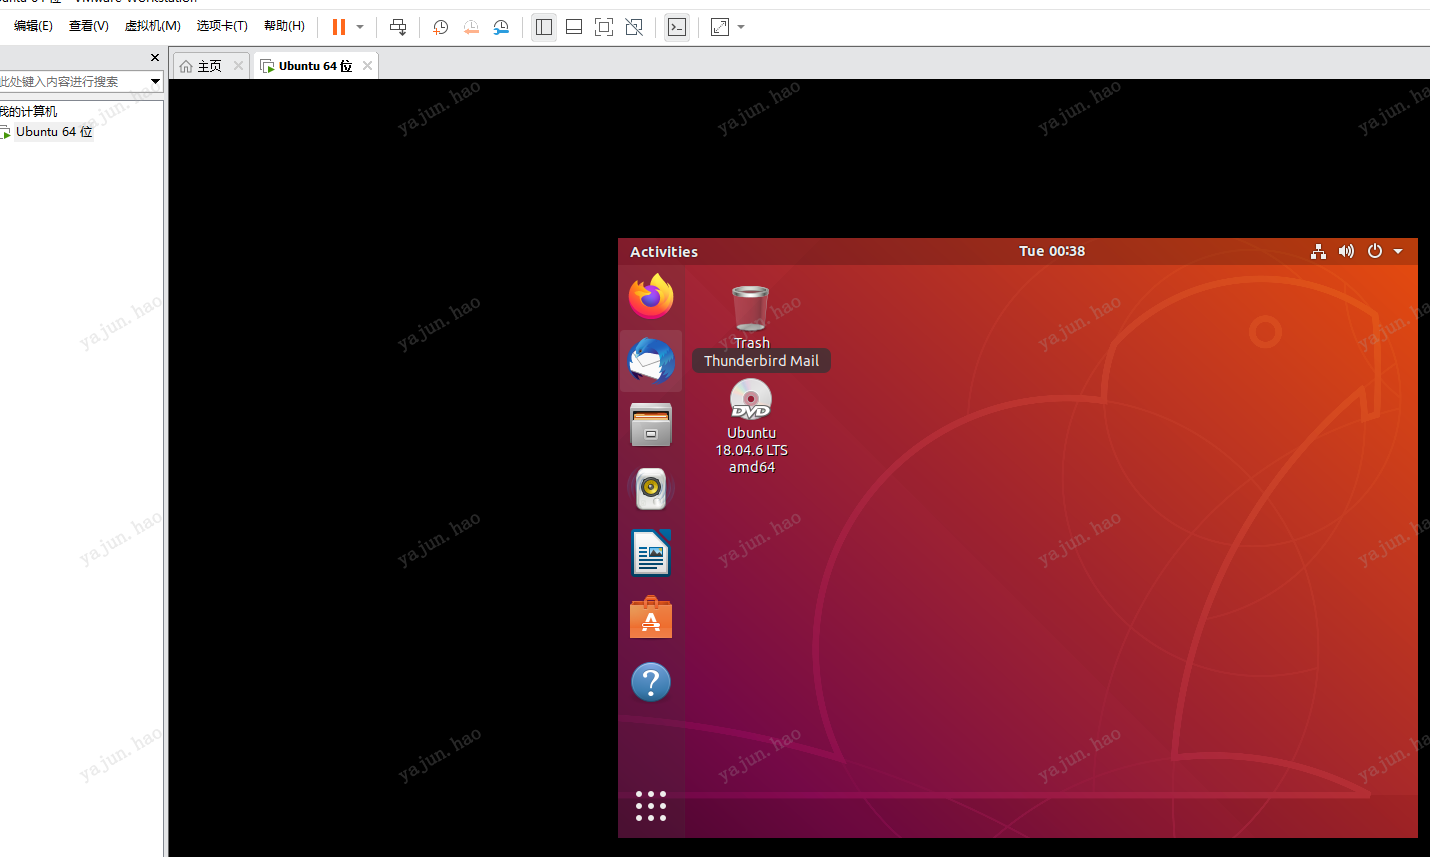1430x857 pixels.
Task: Open the 选项卡(T) menu
Action: pyautogui.click(x=222, y=26)
